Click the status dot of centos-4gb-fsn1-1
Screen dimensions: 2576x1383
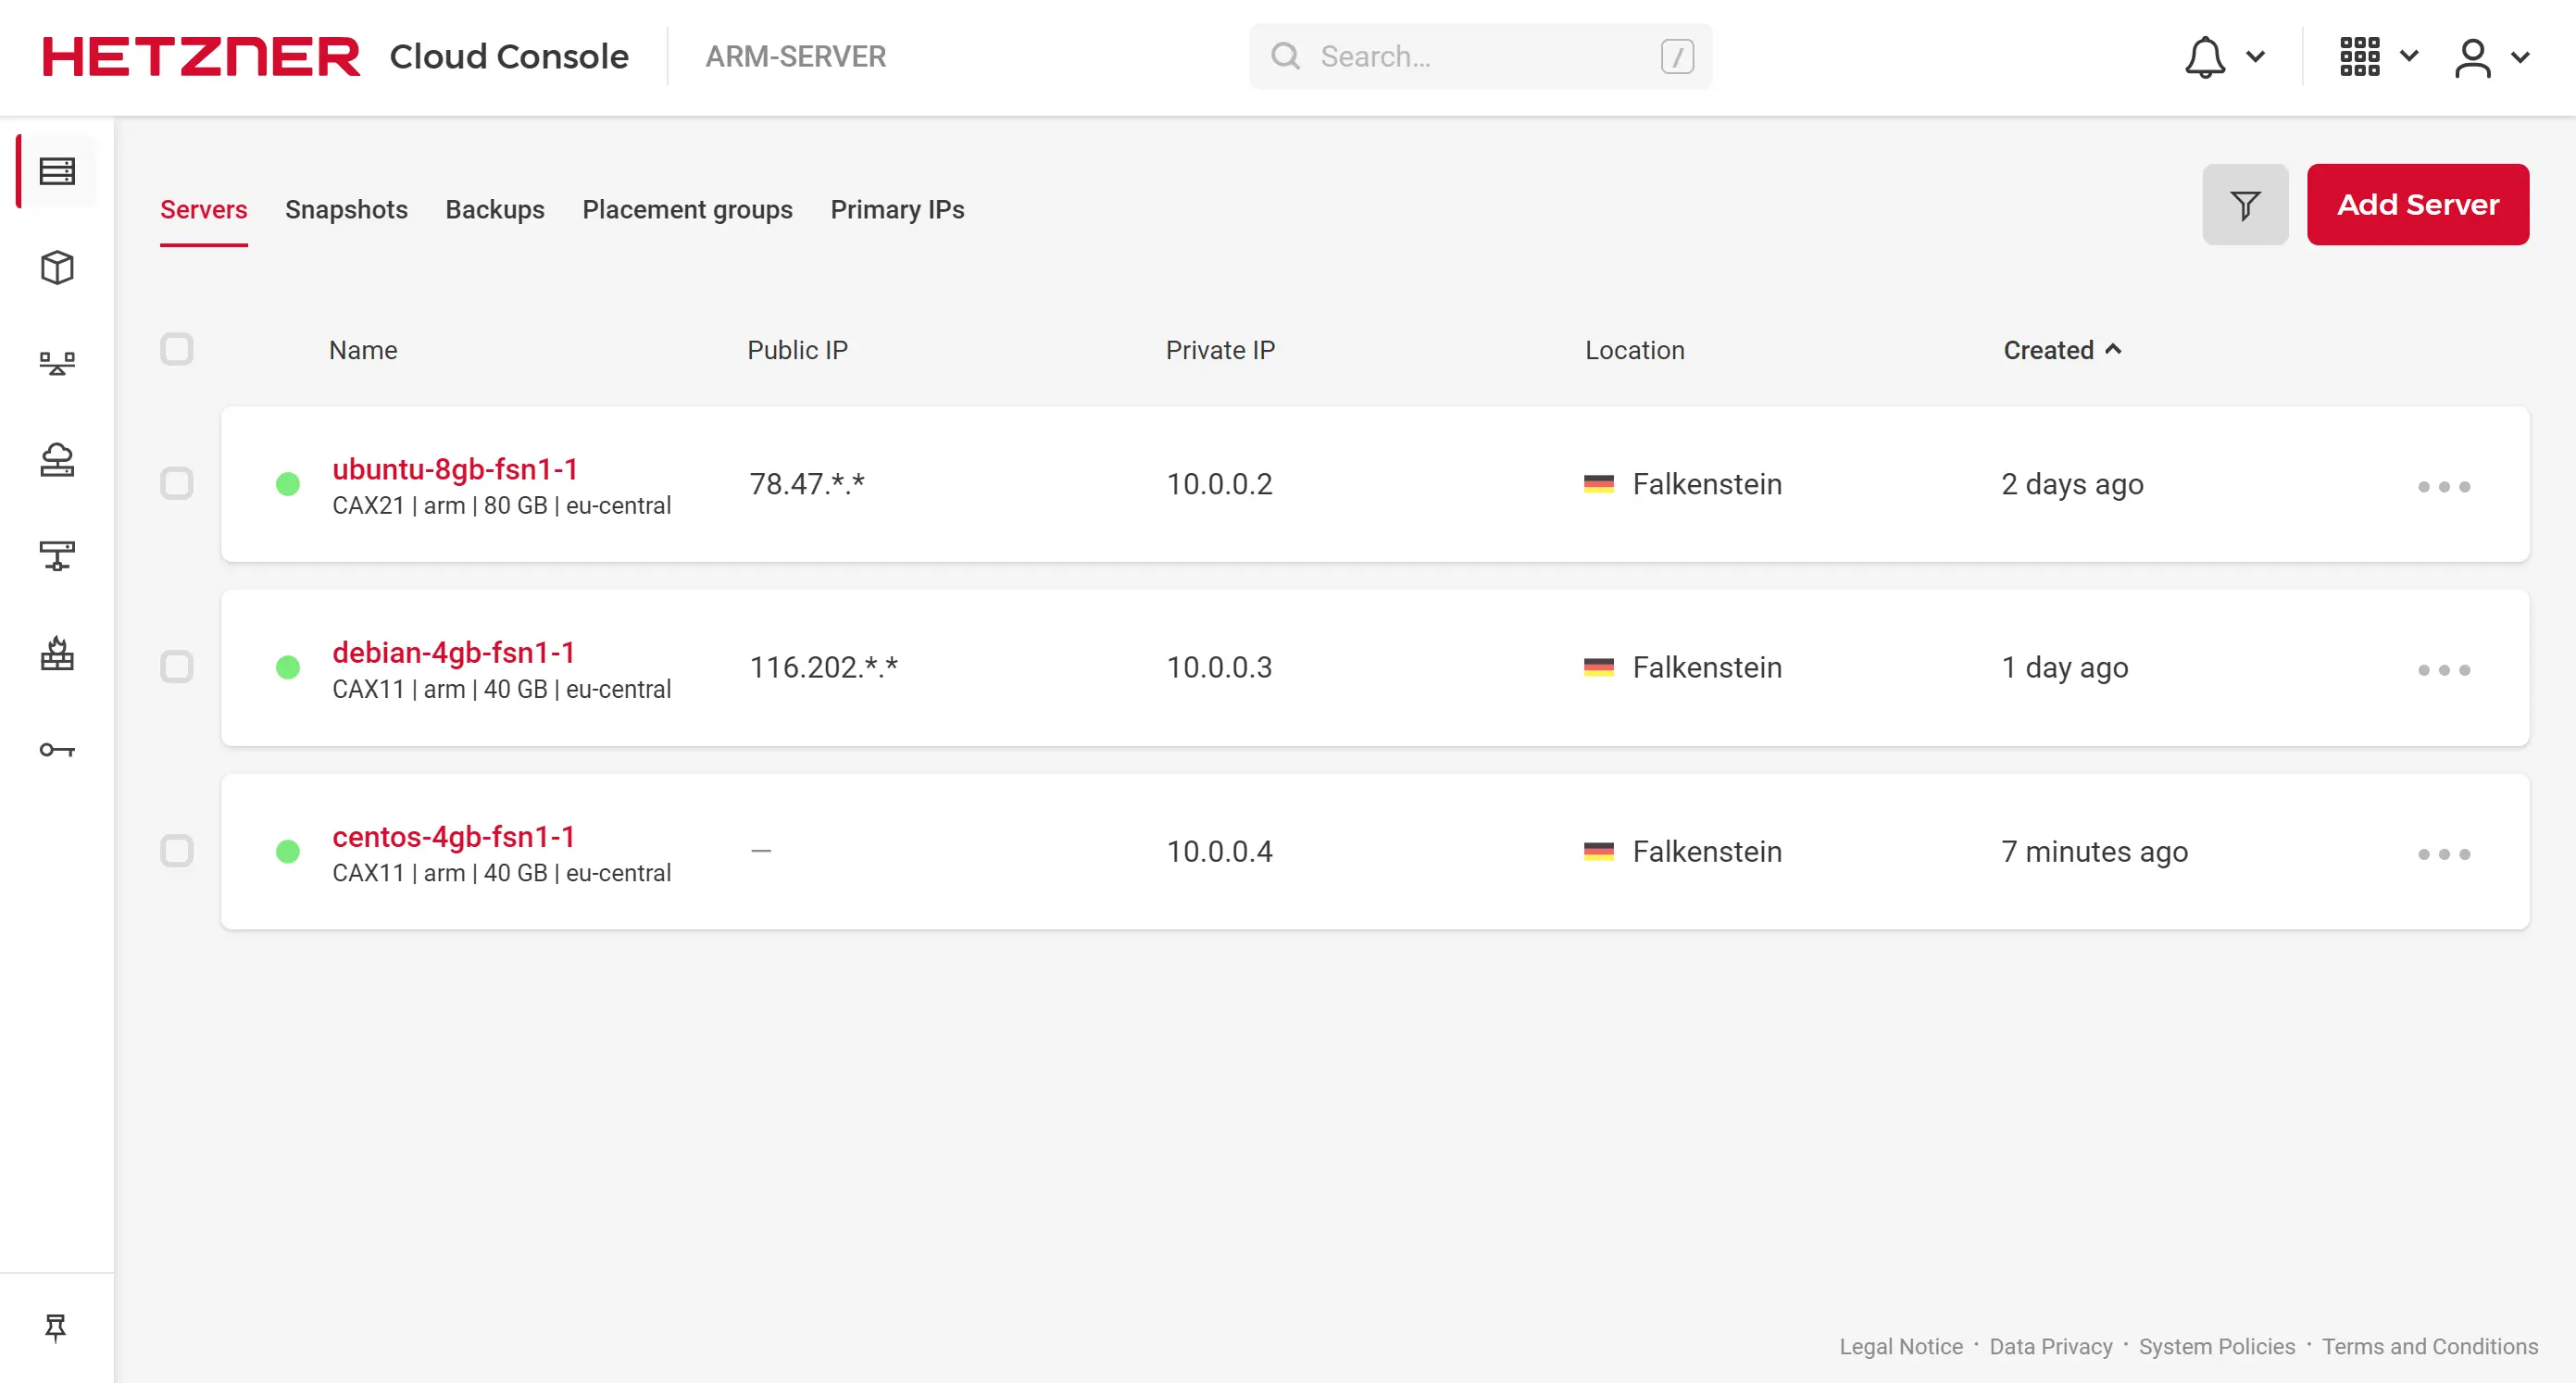click(x=288, y=851)
